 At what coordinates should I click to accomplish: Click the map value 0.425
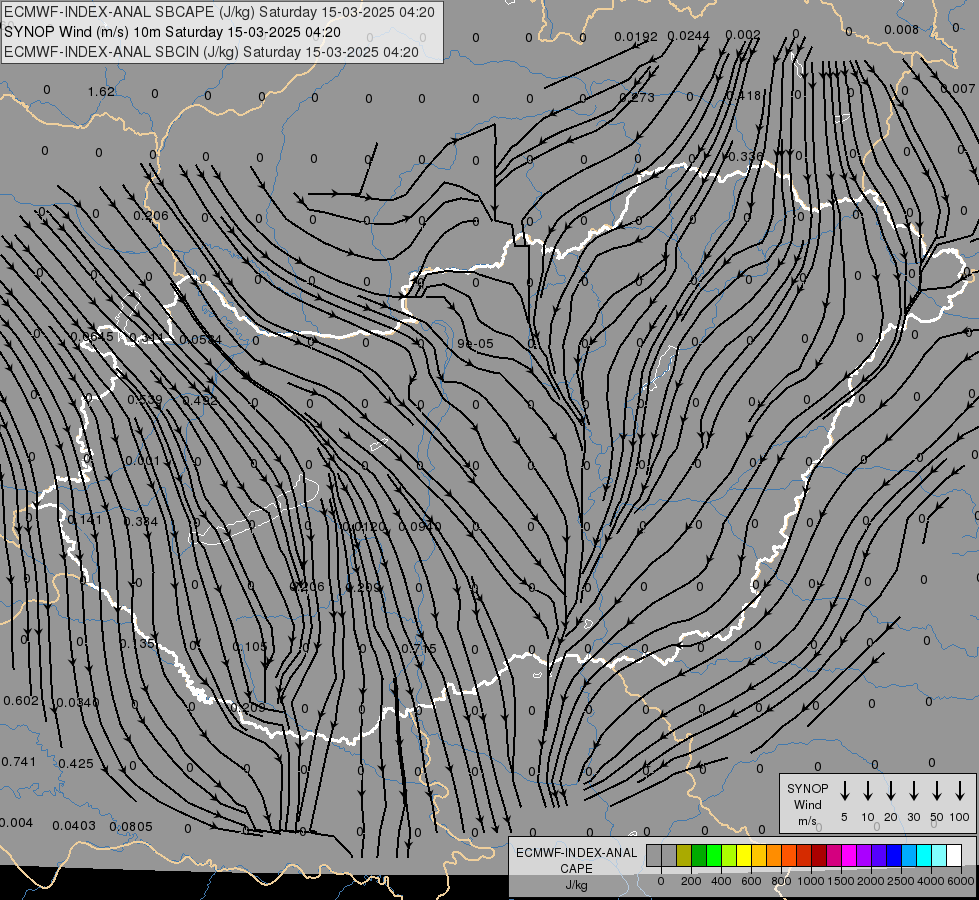(x=76, y=763)
